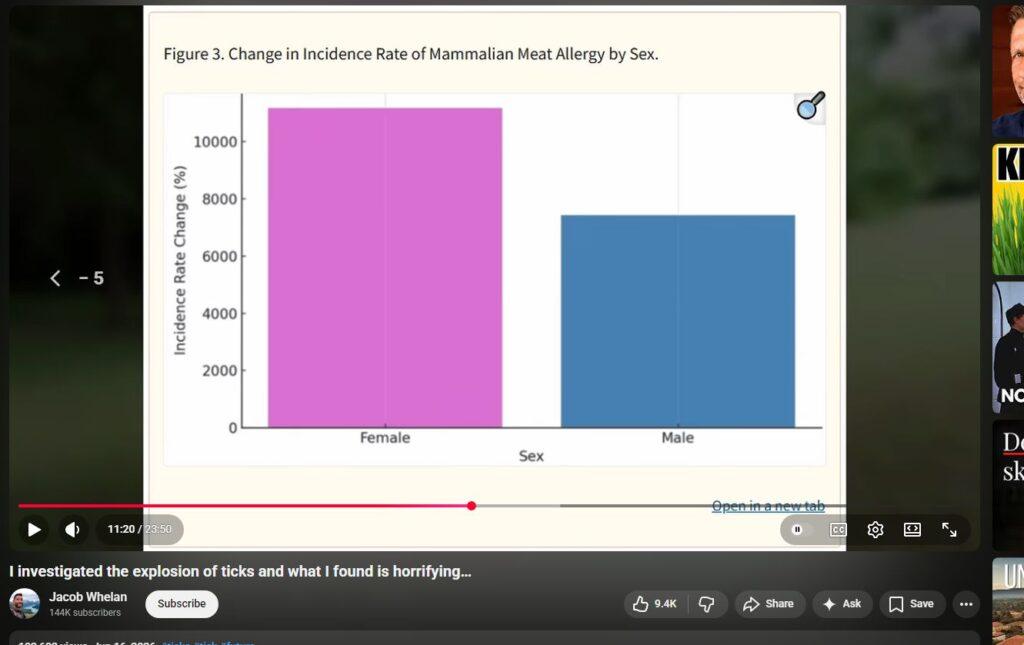
Task: Open the green grass recommended video thumbnail
Action: [1008, 210]
